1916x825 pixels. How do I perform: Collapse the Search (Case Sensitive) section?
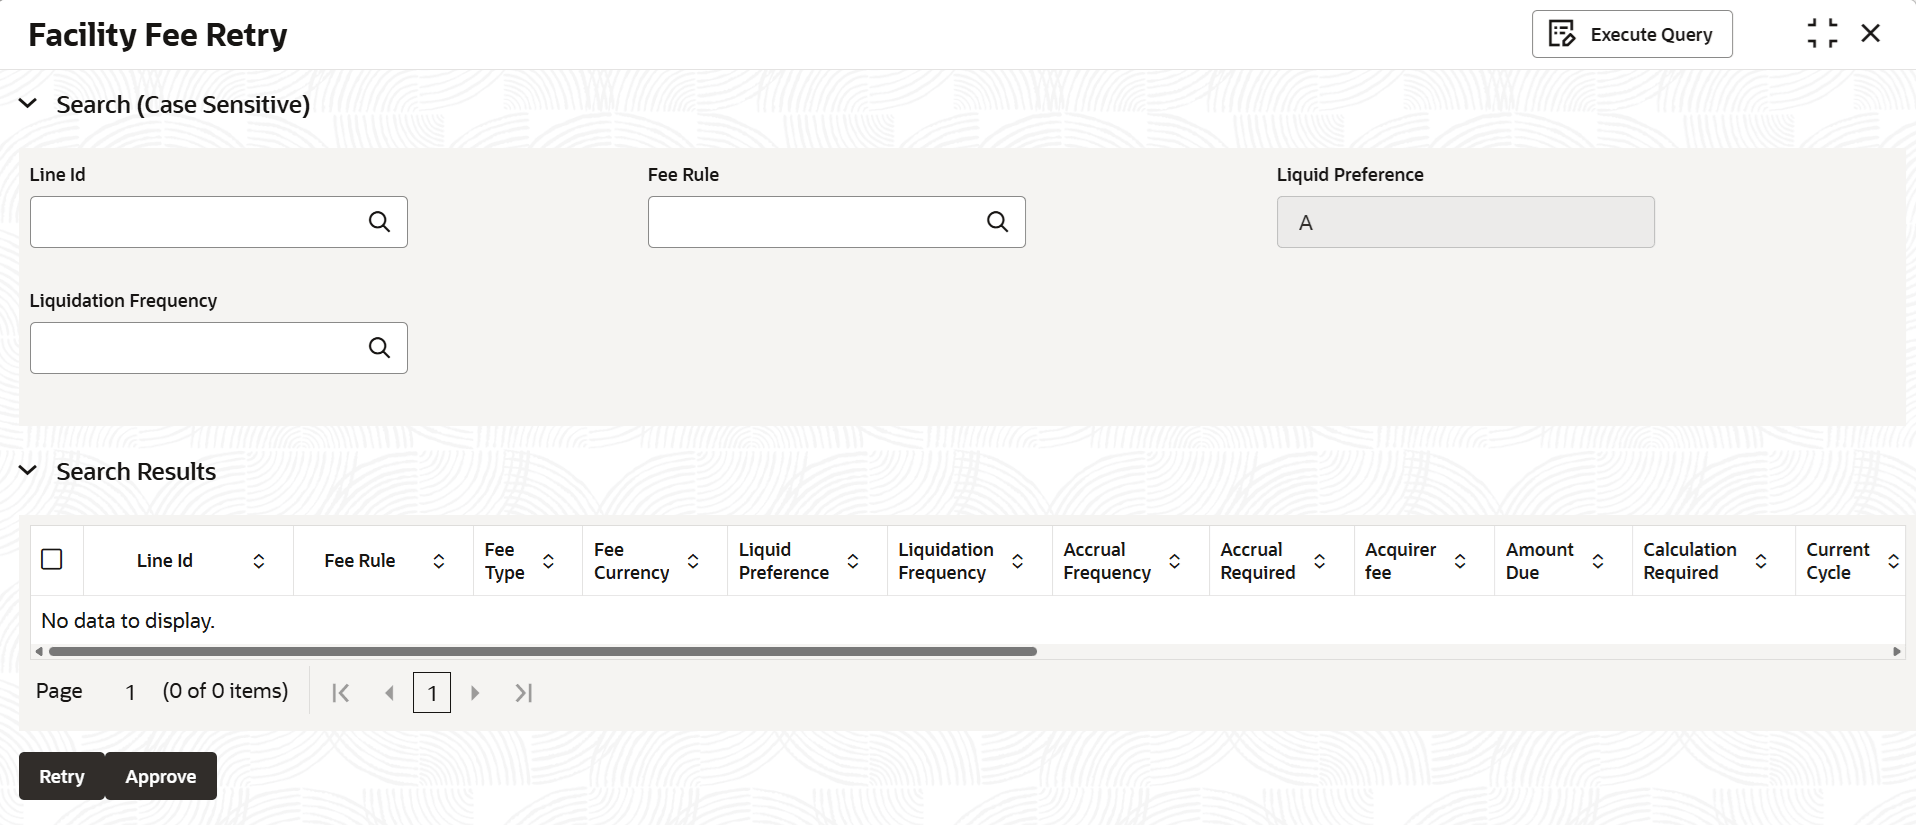tap(28, 103)
